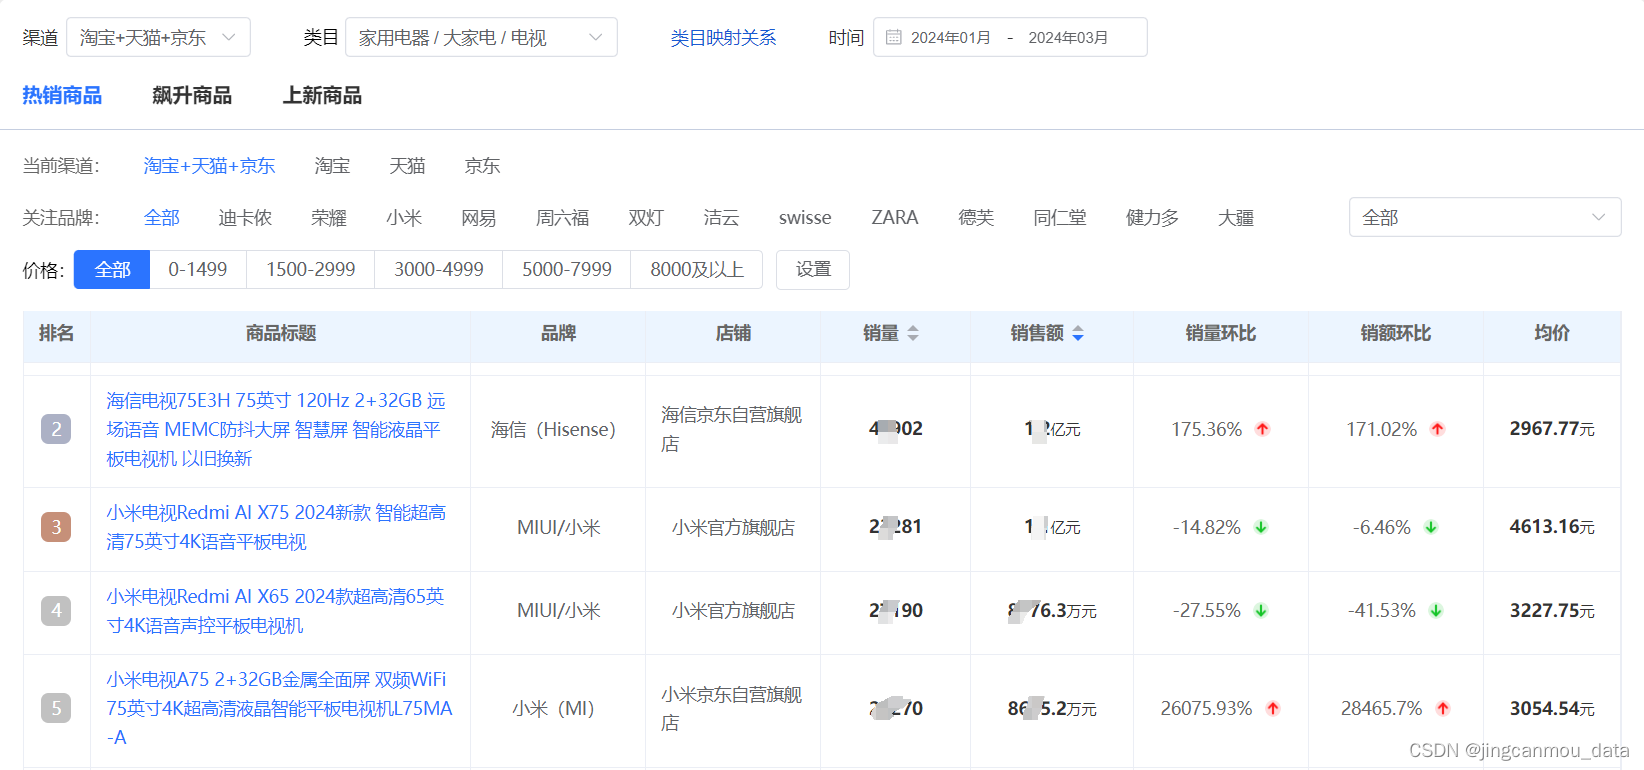Filter by brand 网易
This screenshot has height=770, width=1644.
coord(478,218)
